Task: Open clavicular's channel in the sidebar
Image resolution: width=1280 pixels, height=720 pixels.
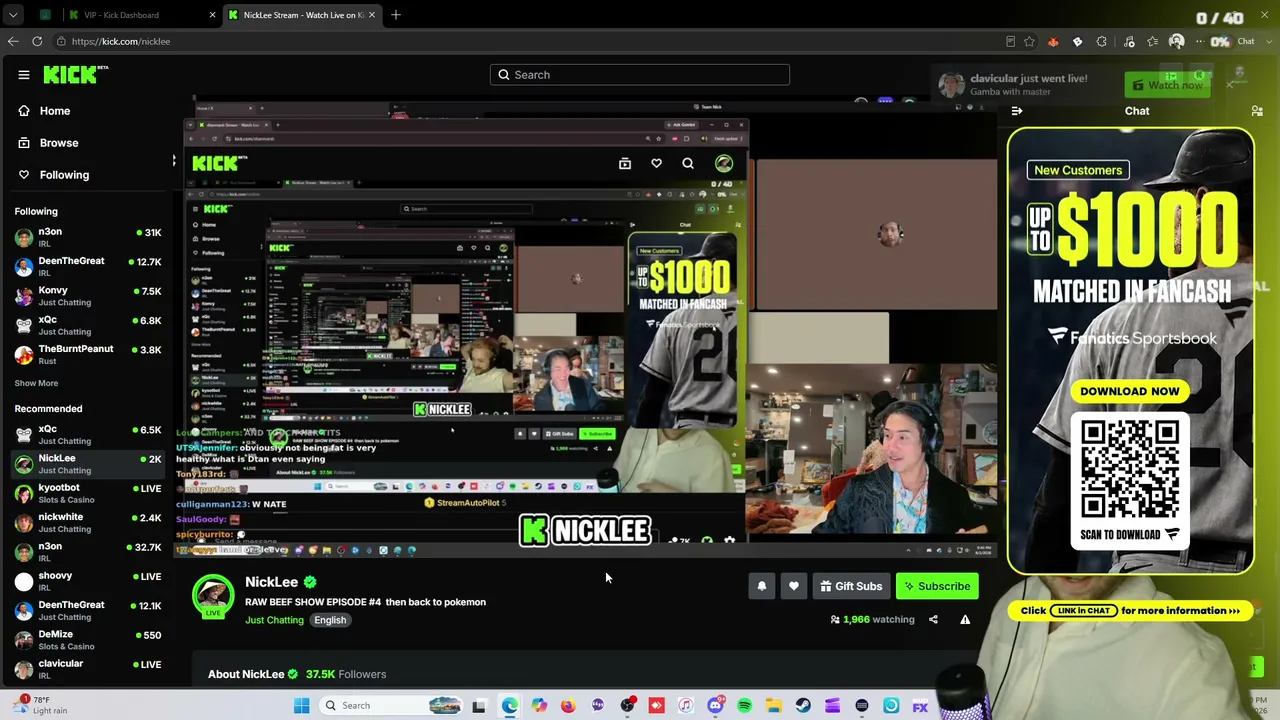Action: (88, 669)
